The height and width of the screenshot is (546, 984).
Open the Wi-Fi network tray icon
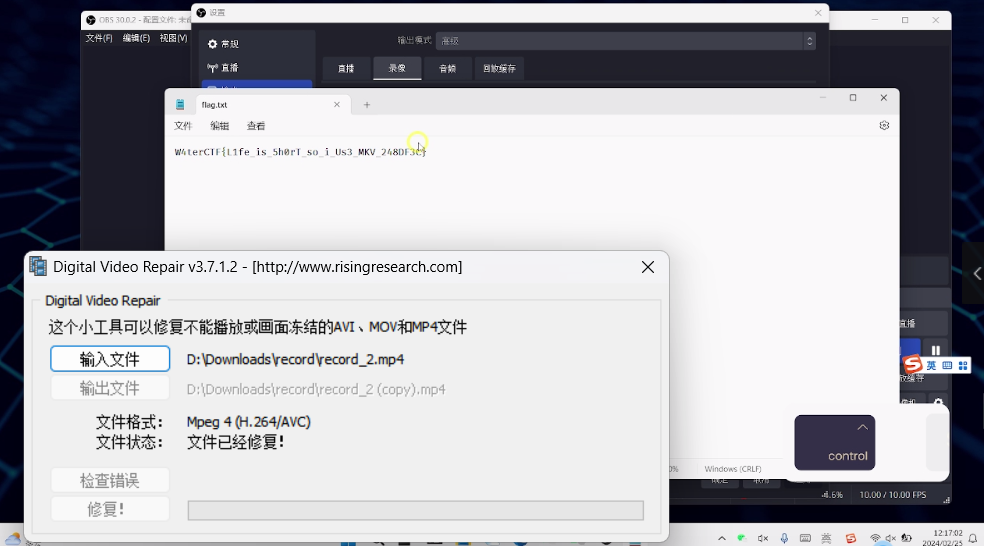click(875, 538)
